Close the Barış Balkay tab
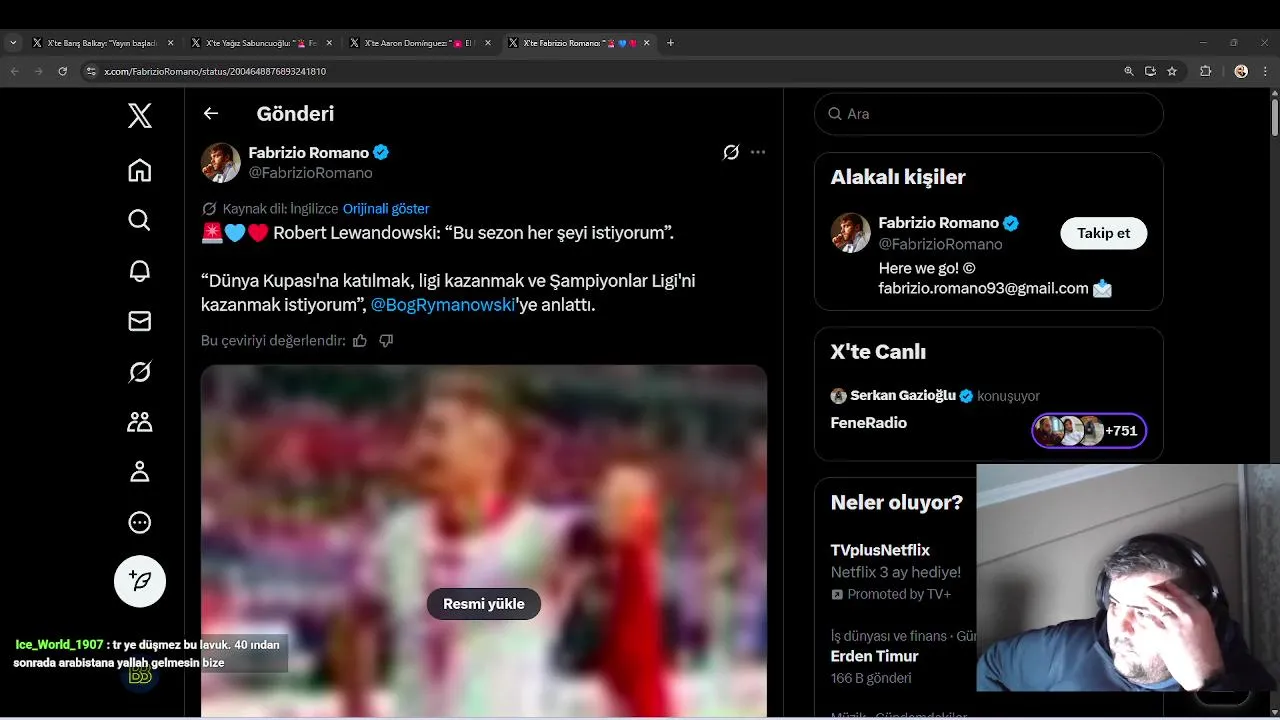The image size is (1280, 720). (x=170, y=43)
